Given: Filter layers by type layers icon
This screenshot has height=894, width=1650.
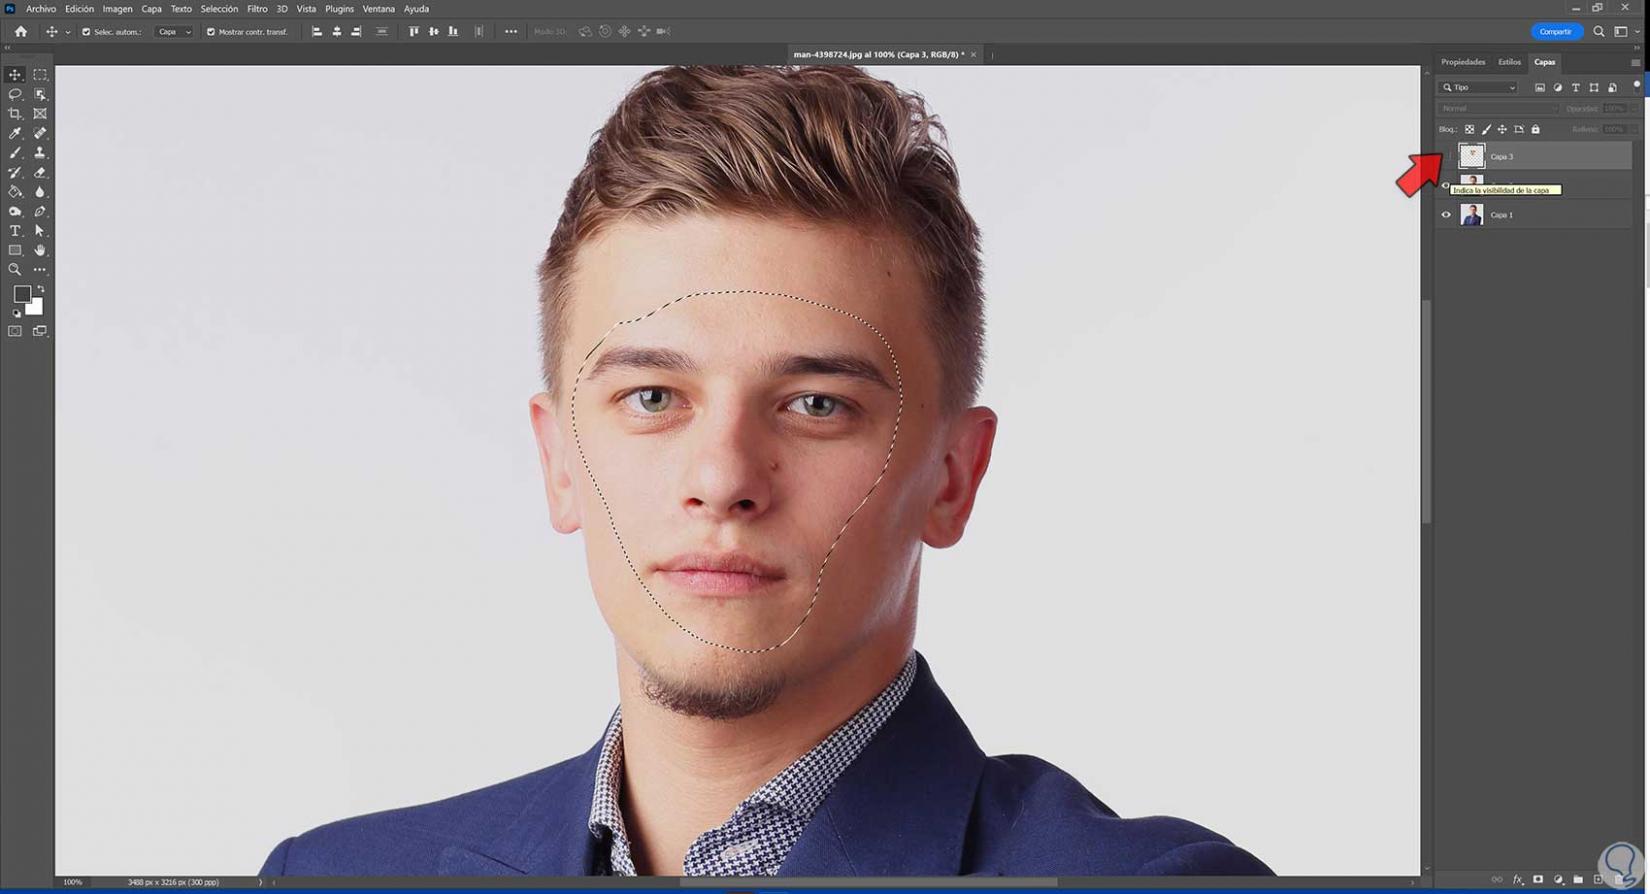Looking at the screenshot, I should (1576, 88).
